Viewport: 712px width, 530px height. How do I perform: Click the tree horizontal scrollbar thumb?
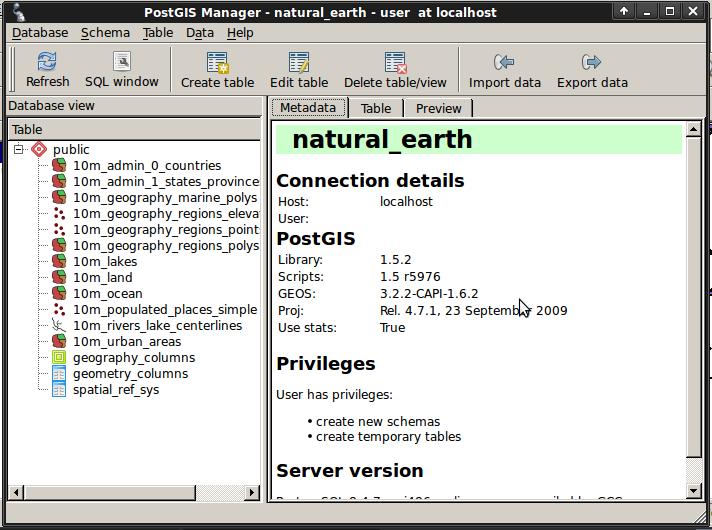tap(110, 492)
